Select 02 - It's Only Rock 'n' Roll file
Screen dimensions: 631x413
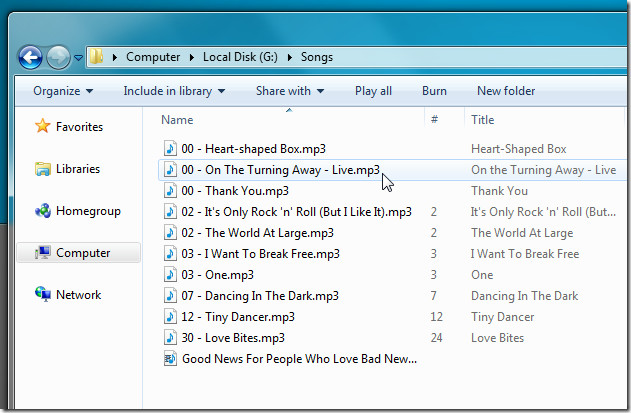(296, 212)
